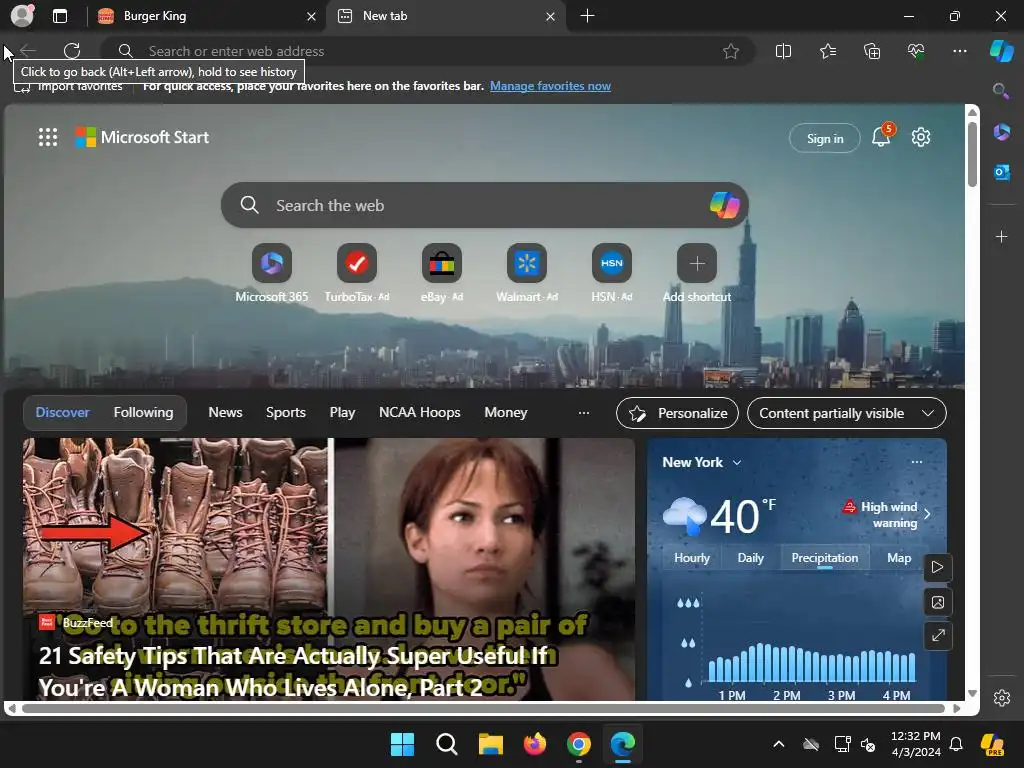Open the Favorites list icon
The height and width of the screenshot is (768, 1024).
pos(827,51)
